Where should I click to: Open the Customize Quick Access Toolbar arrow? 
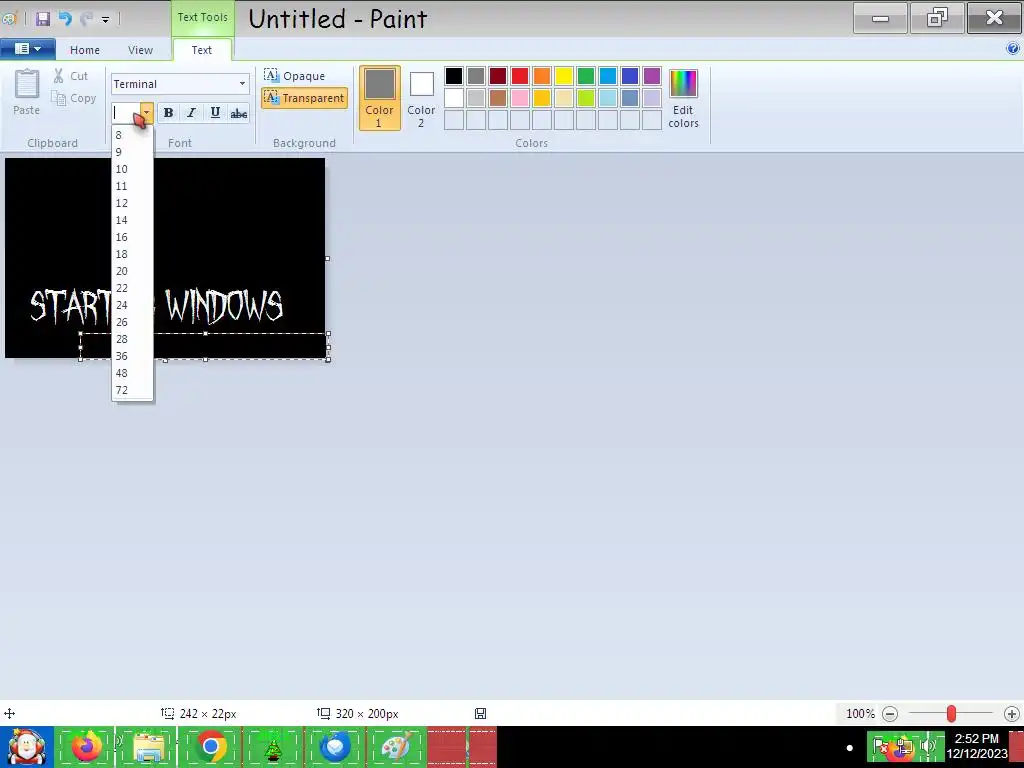coord(105,20)
